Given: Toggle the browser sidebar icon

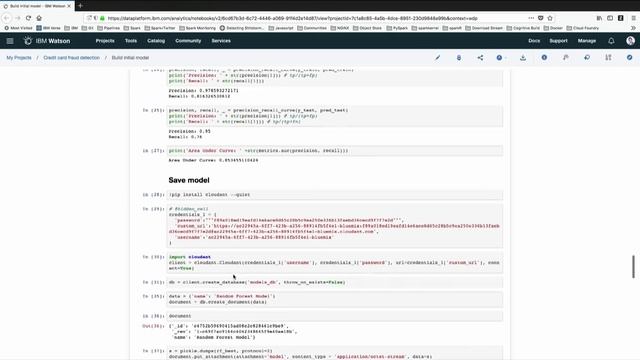Looking at the screenshot, I should coord(610,18).
